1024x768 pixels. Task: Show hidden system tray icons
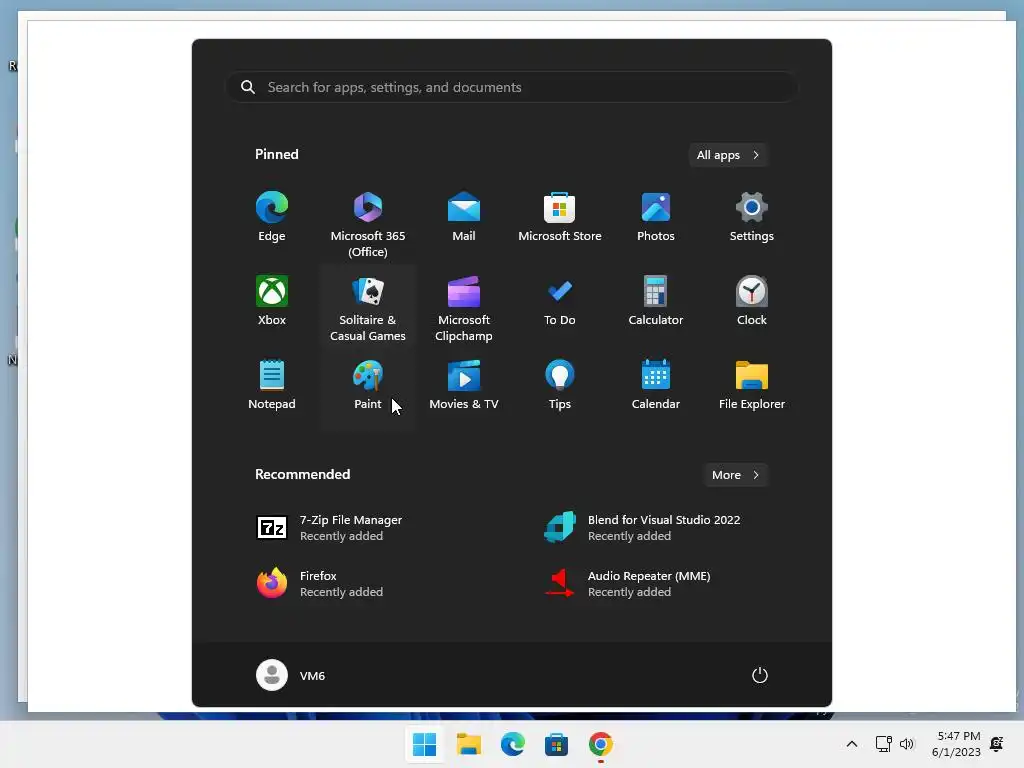852,744
